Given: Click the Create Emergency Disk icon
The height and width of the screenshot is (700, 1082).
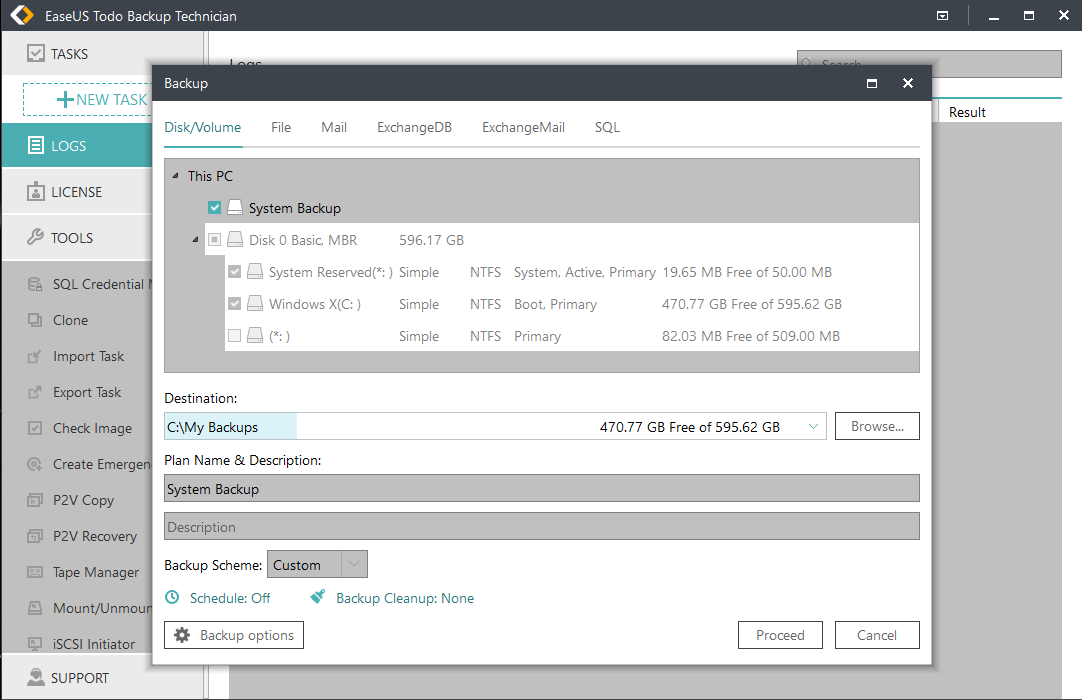Looking at the screenshot, I should click(35, 464).
